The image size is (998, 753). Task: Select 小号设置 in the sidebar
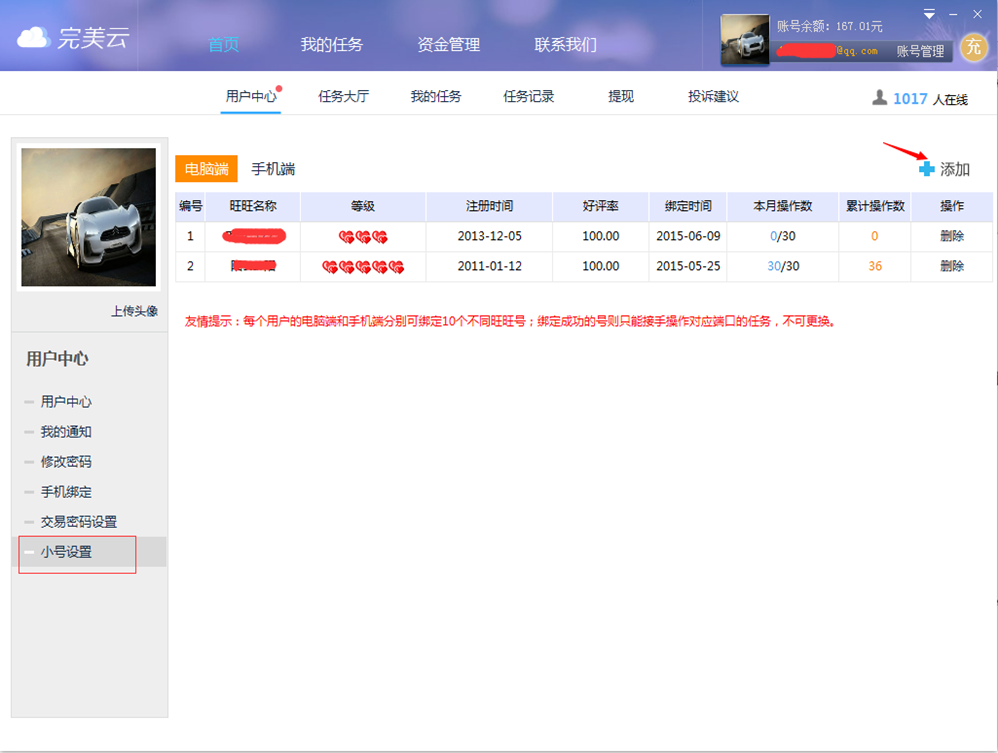[x=66, y=552]
